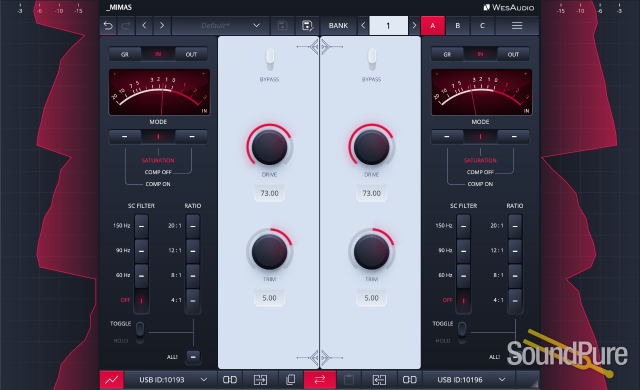
Task: Open the USB ID:10196 device dropdown
Action: click(471, 380)
